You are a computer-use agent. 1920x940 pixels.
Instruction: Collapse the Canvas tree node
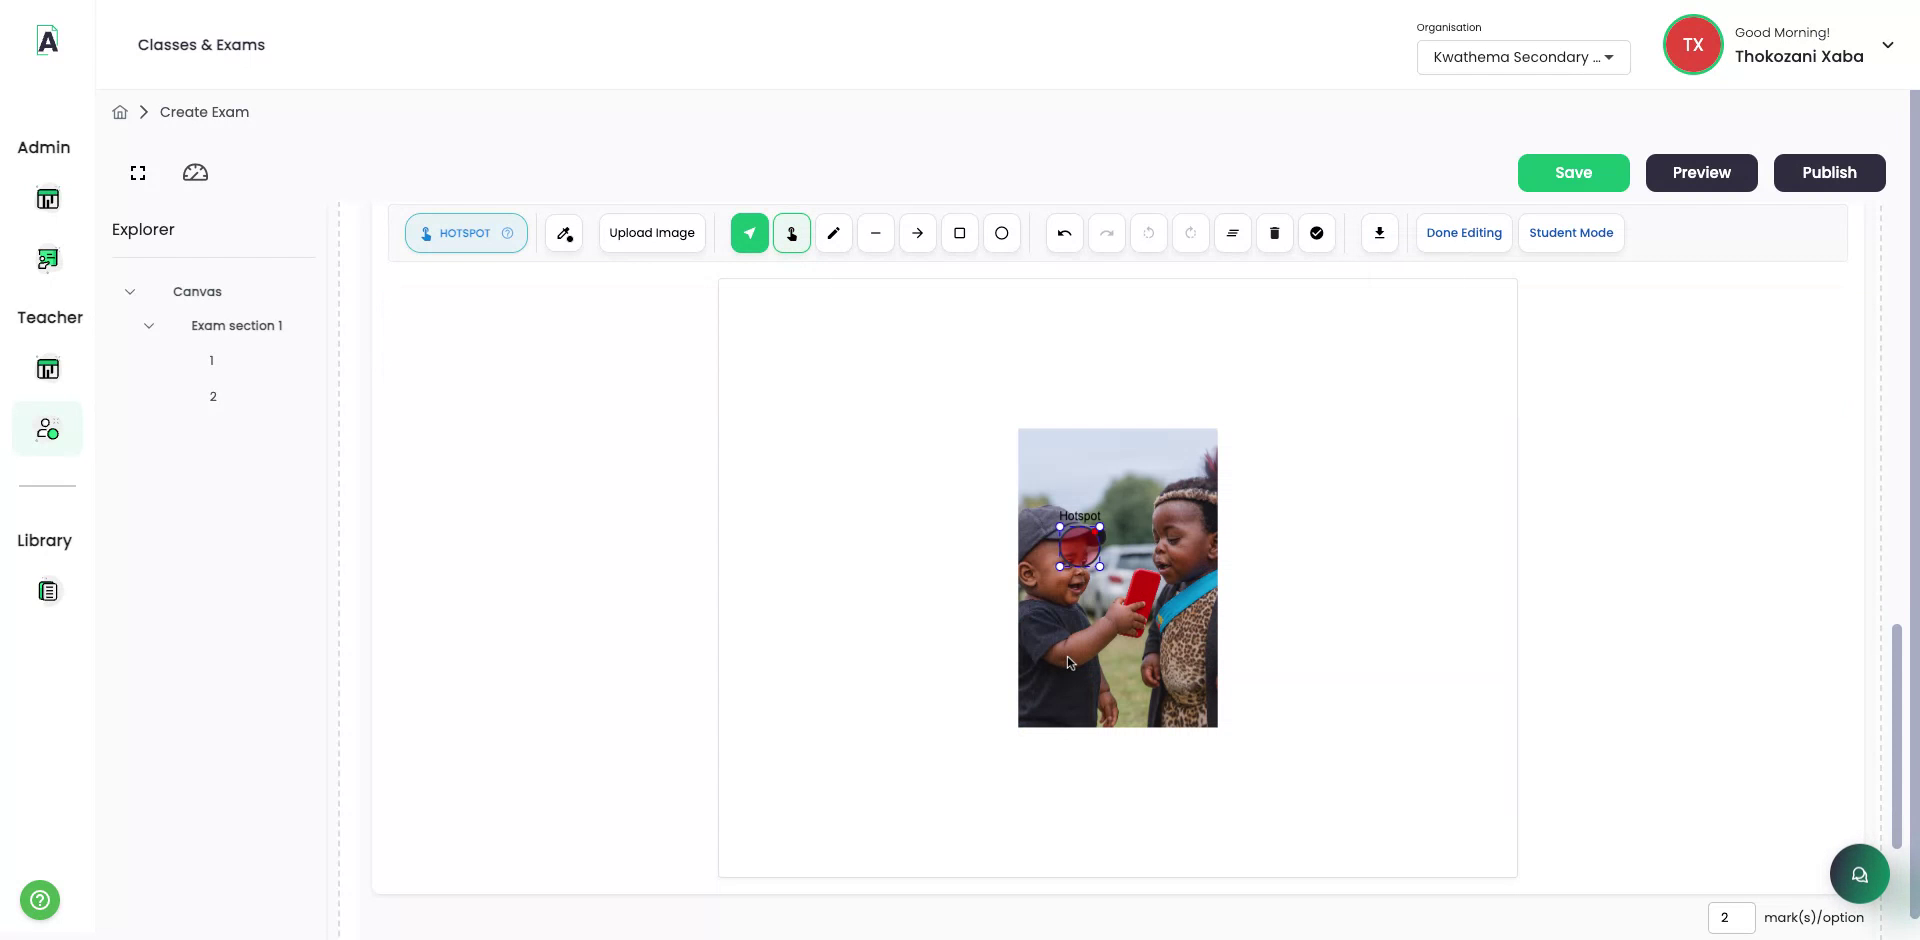(130, 291)
